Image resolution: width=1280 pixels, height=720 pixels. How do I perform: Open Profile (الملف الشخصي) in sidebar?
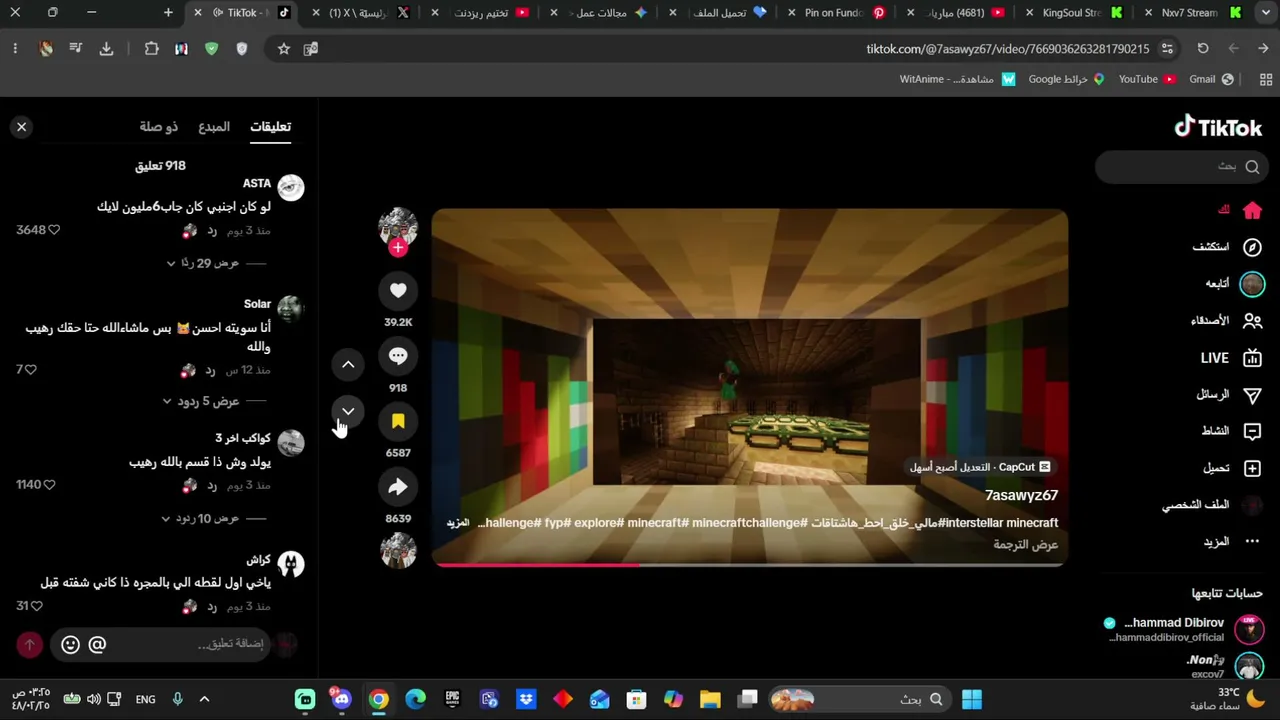[1212, 505]
